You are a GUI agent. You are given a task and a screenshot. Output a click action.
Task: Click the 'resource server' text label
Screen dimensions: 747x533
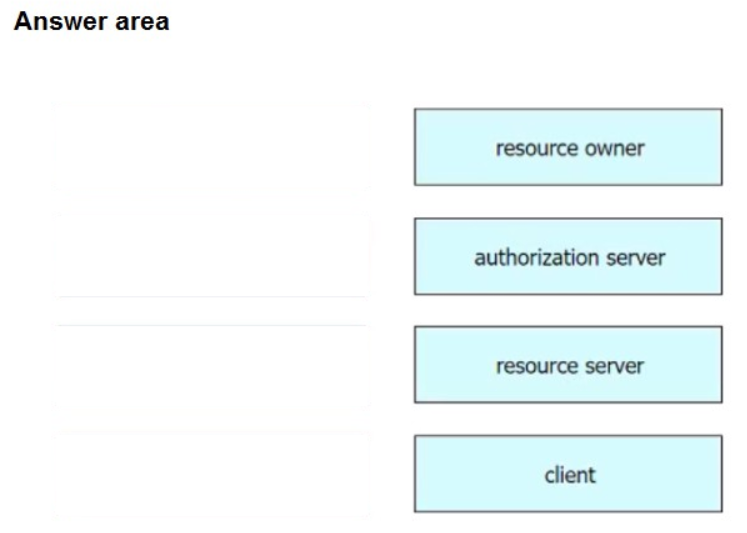(570, 366)
